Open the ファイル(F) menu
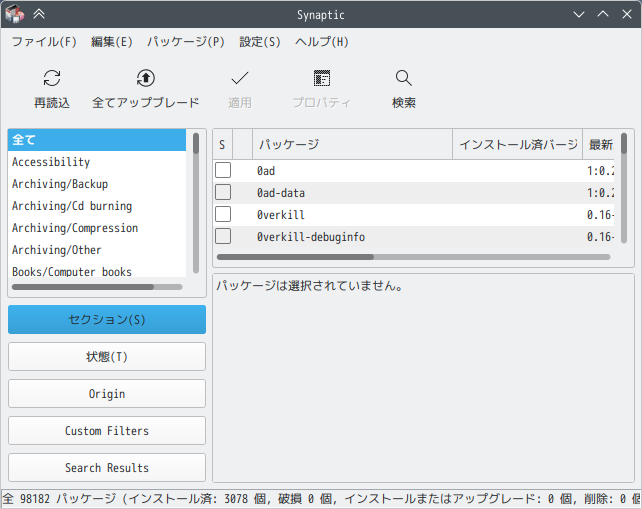This screenshot has height=509, width=642. pyautogui.click(x=44, y=42)
